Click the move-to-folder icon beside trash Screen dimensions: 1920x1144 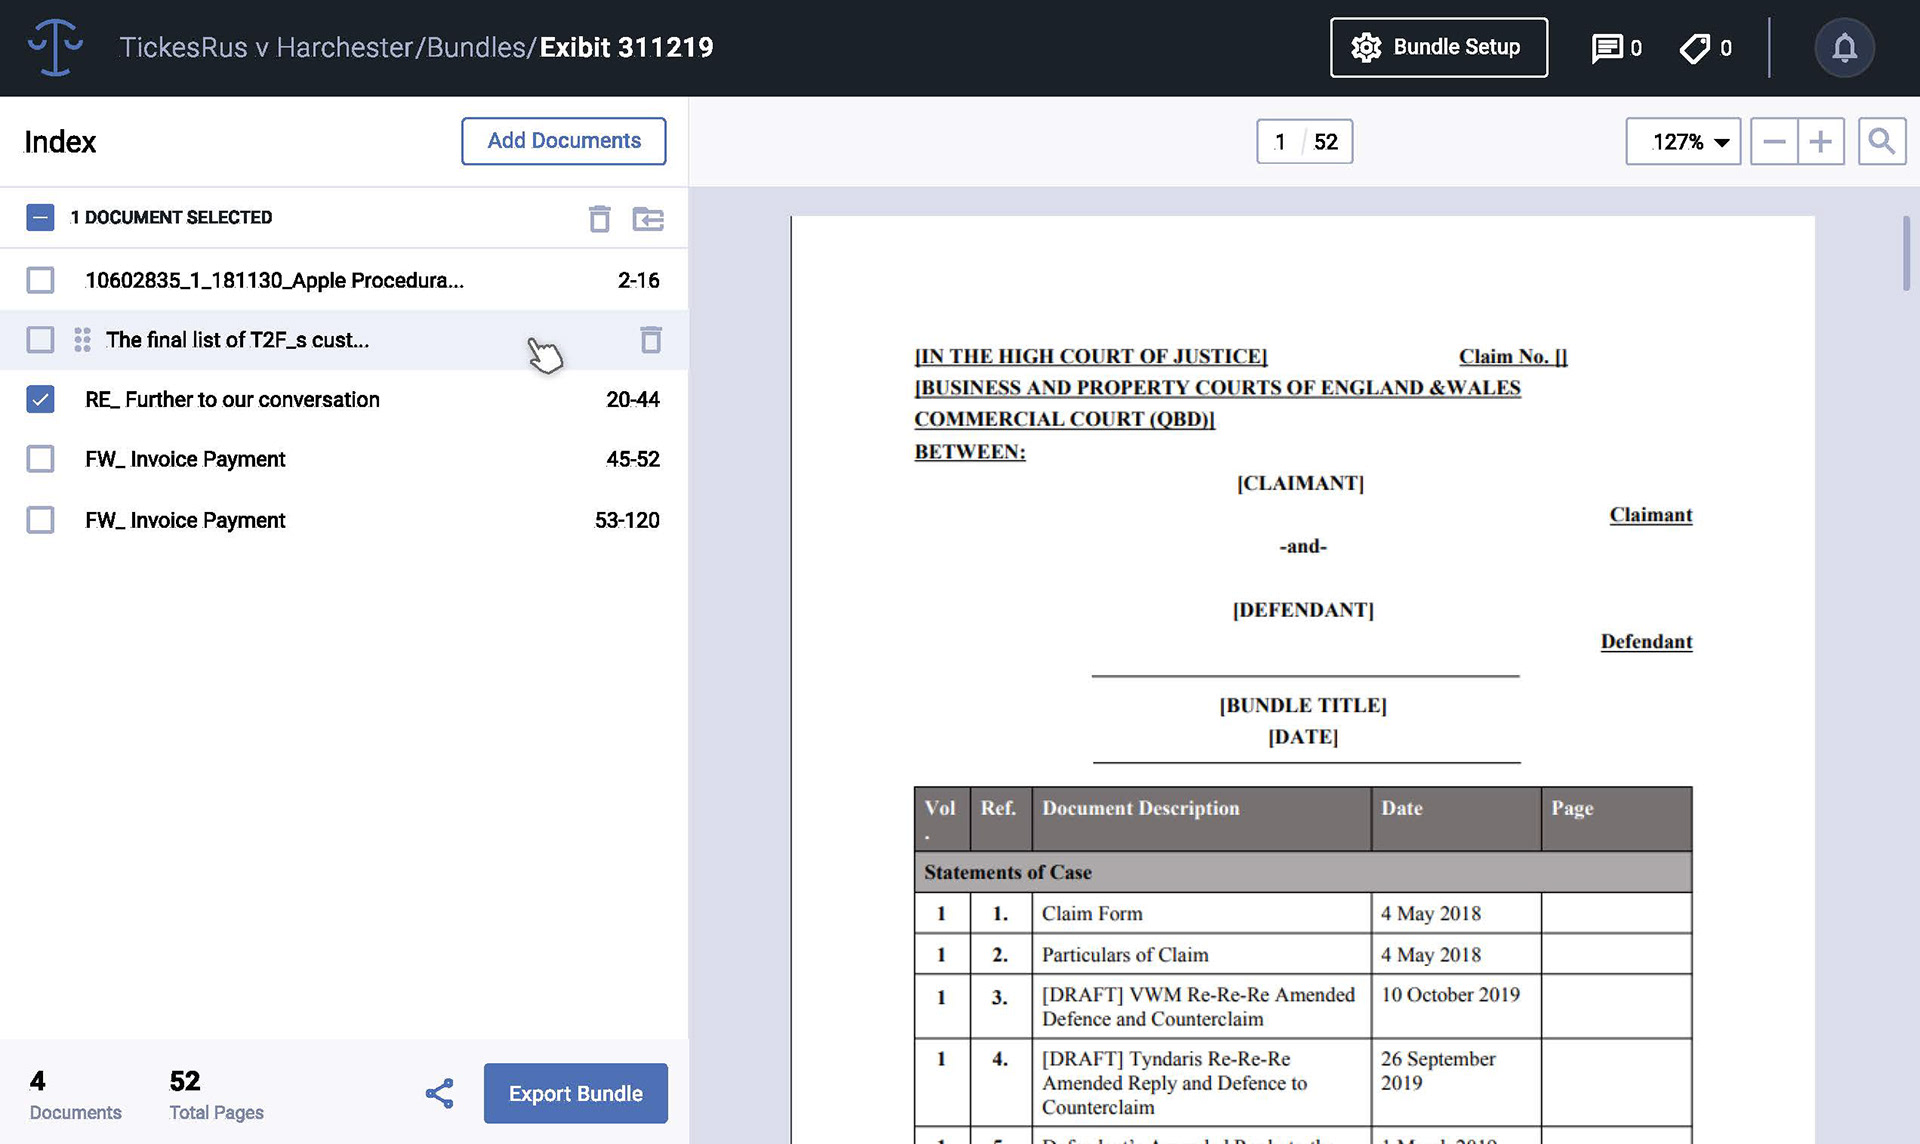pos(648,218)
